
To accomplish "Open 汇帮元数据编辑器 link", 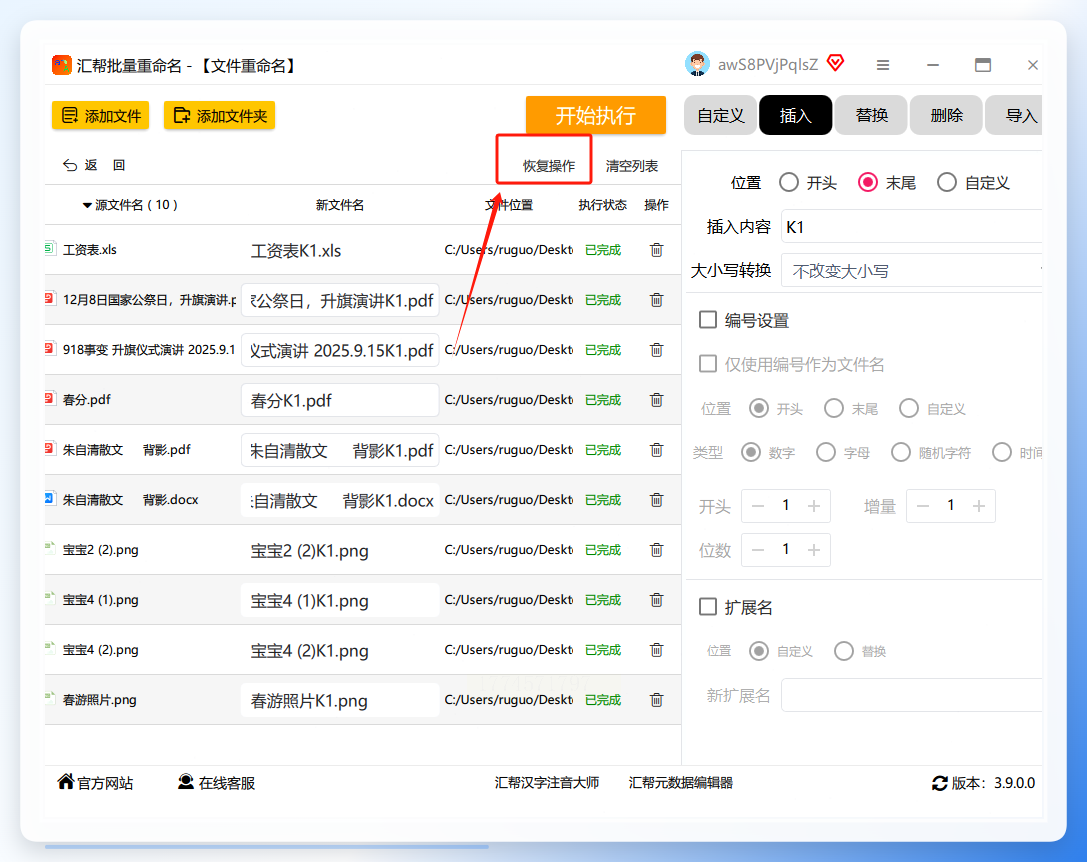I will pos(681,783).
